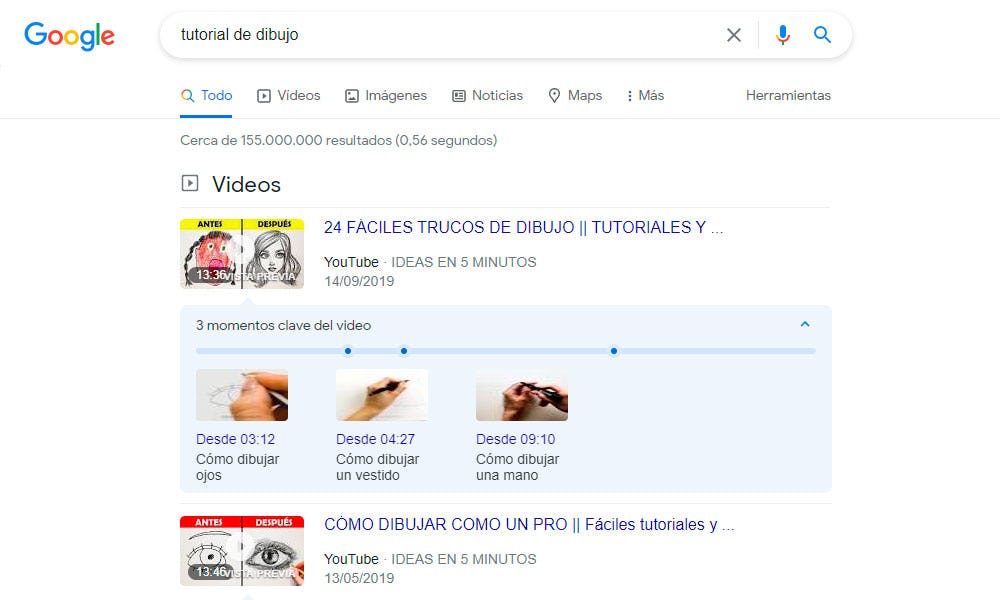1000x600 pixels.
Task: Click the second marker on the video timeline
Action: 404,351
